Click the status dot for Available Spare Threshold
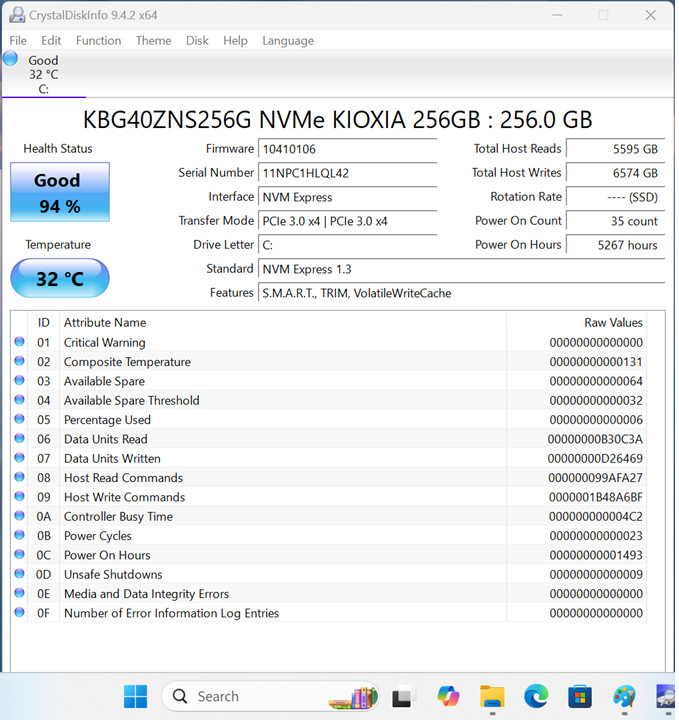Screen dimensions: 679x720 click(19, 399)
